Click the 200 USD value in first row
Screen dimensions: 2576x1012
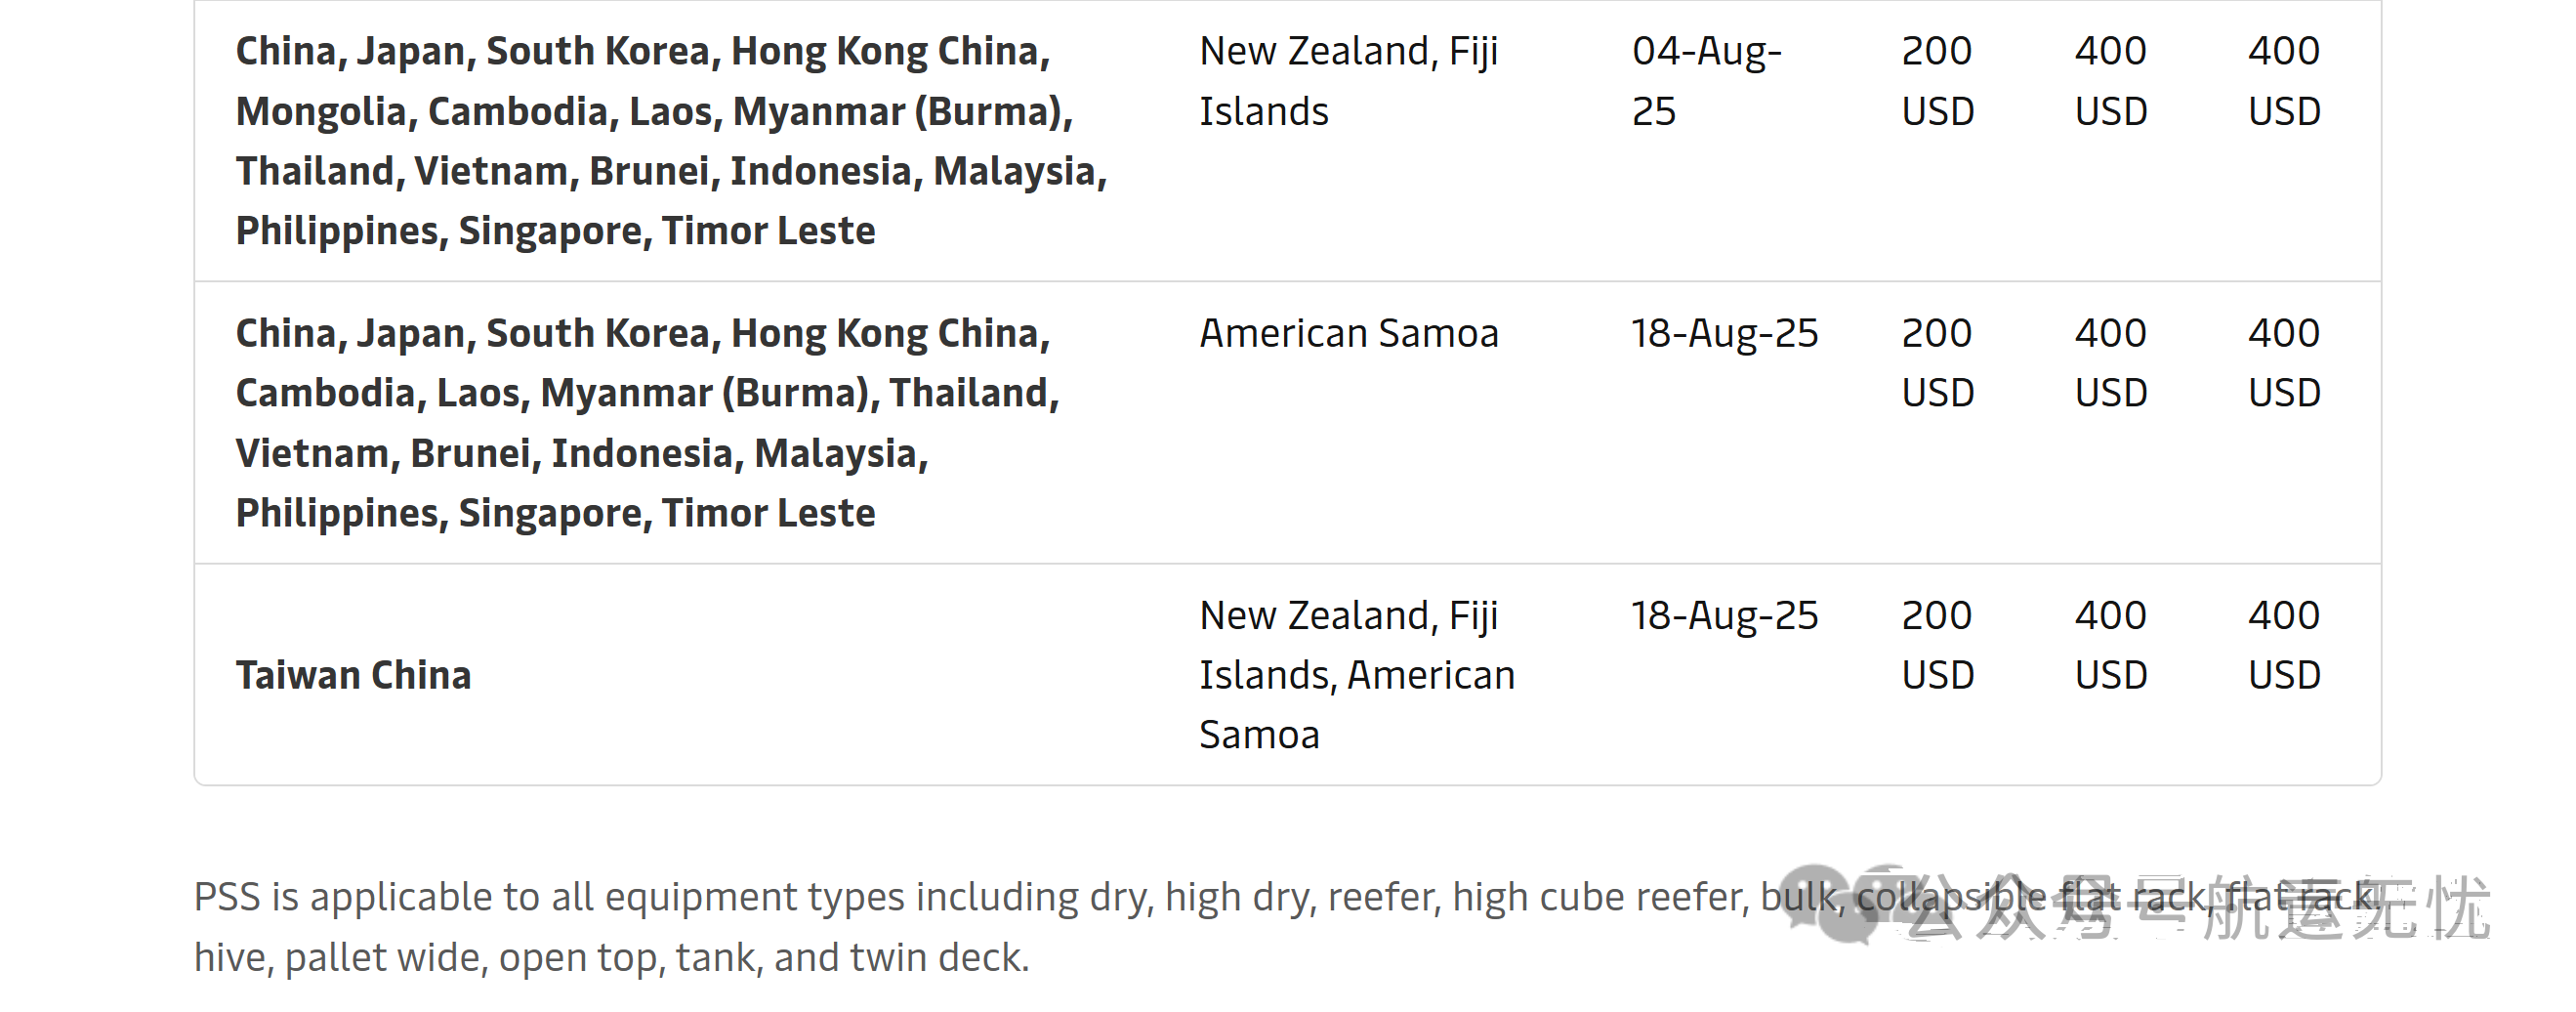1938,81
